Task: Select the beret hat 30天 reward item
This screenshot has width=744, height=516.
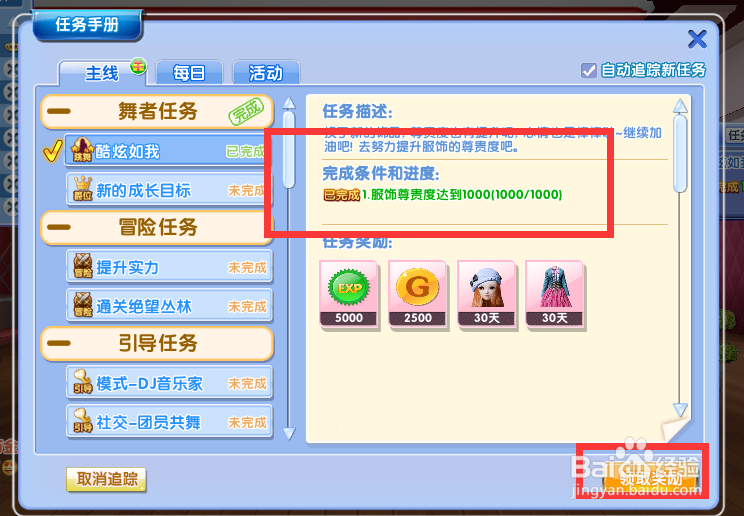Action: point(486,294)
